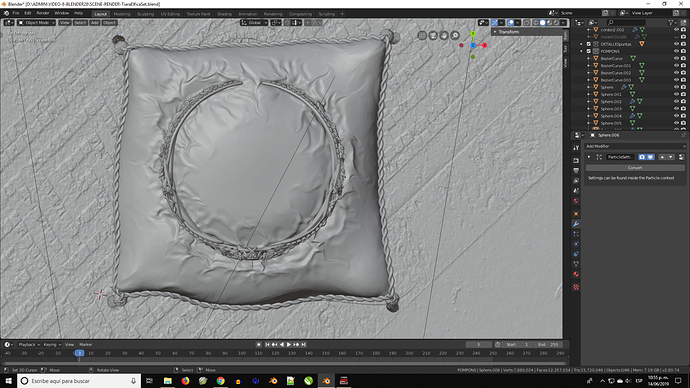Toggle particle modifier viewport visibility
Screen dimensions: 690x388
(650, 157)
